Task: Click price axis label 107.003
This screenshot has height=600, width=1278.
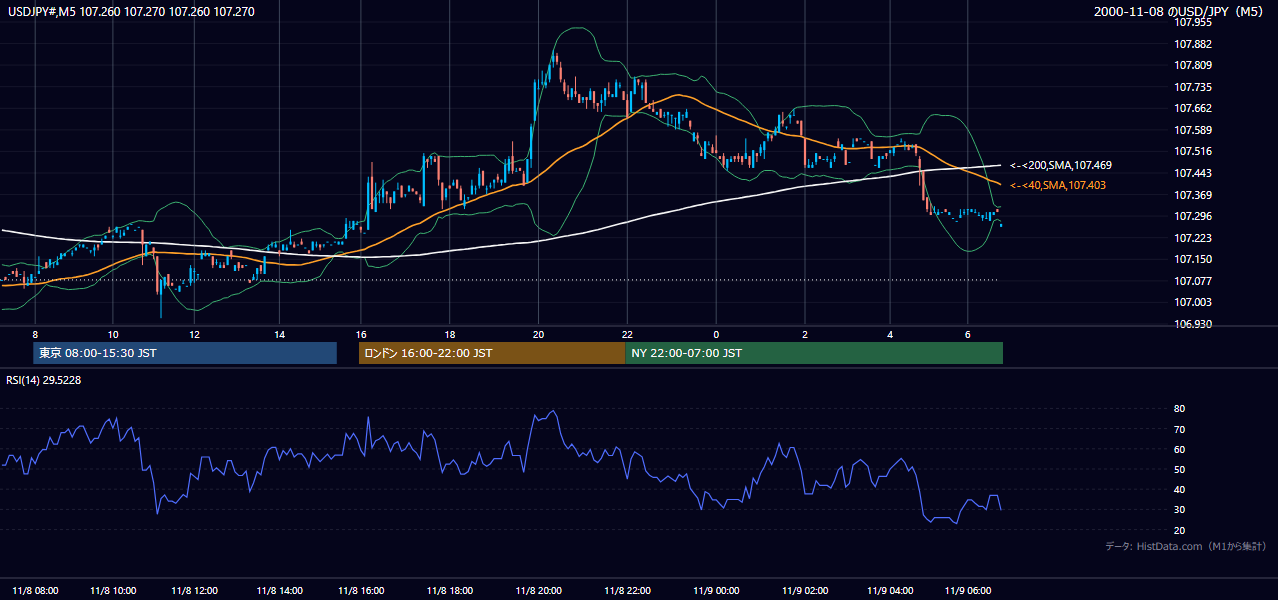Action: 1193,302
